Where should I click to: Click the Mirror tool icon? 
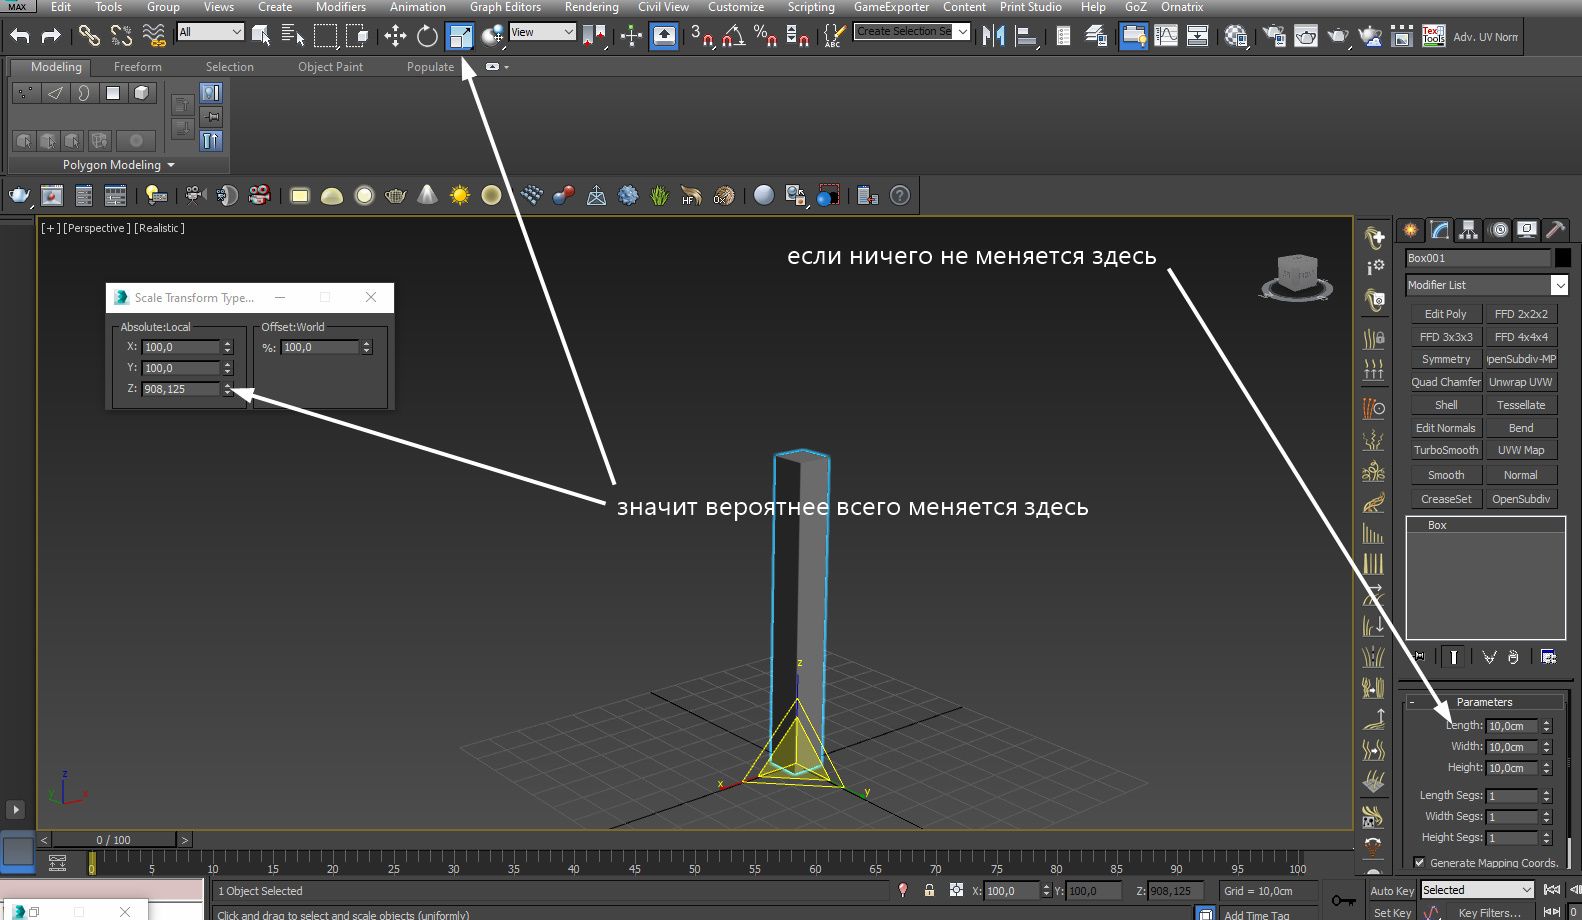point(993,37)
